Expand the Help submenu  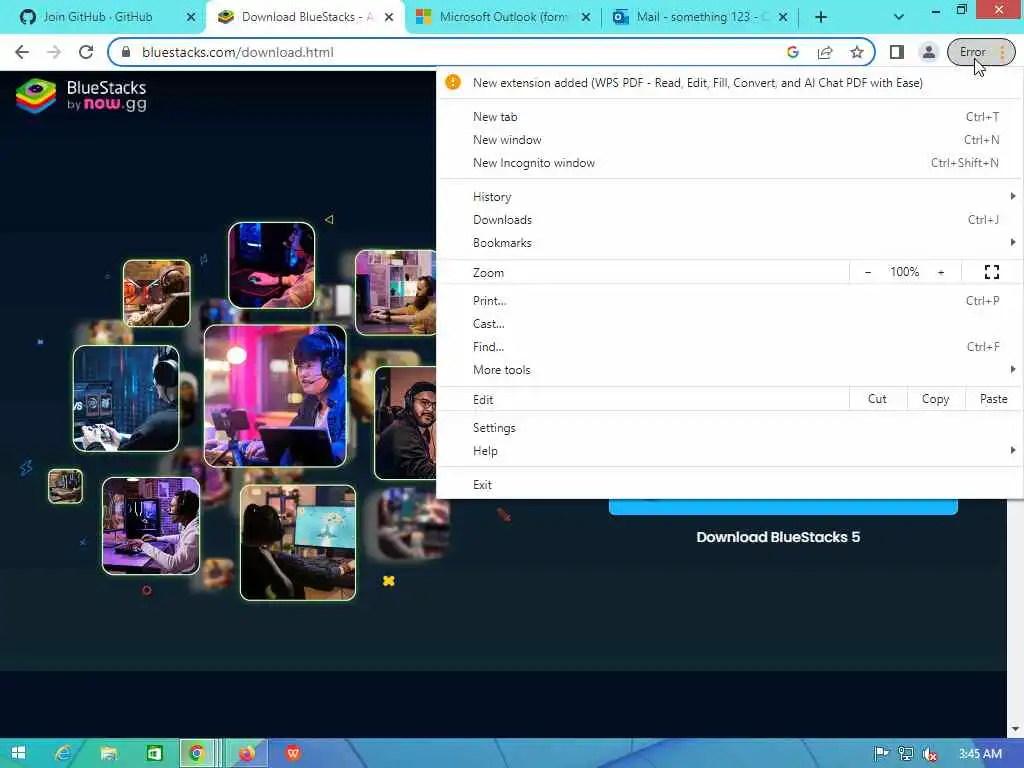coord(729,451)
